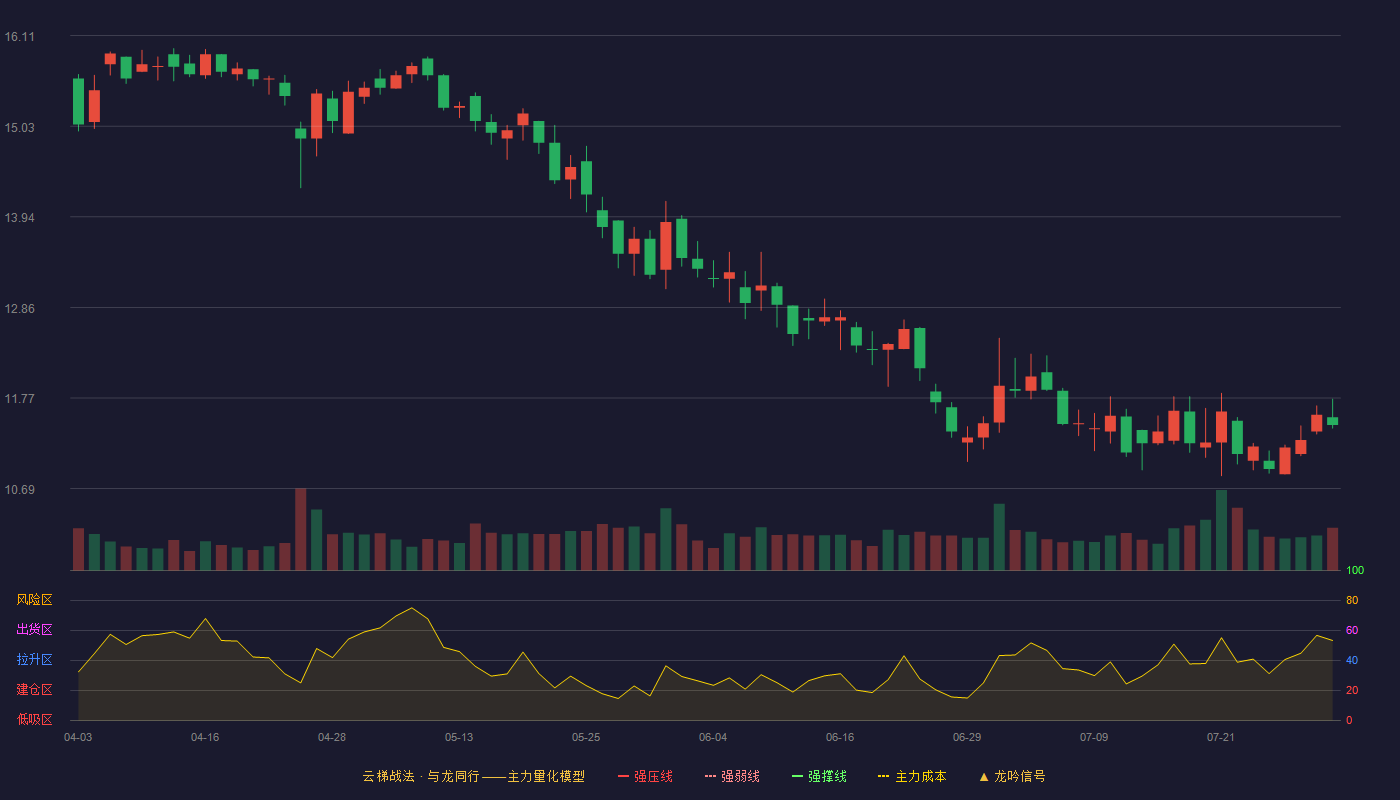Click the 10.69 price axis label
This screenshot has width=1400, height=800.
pos(19,489)
